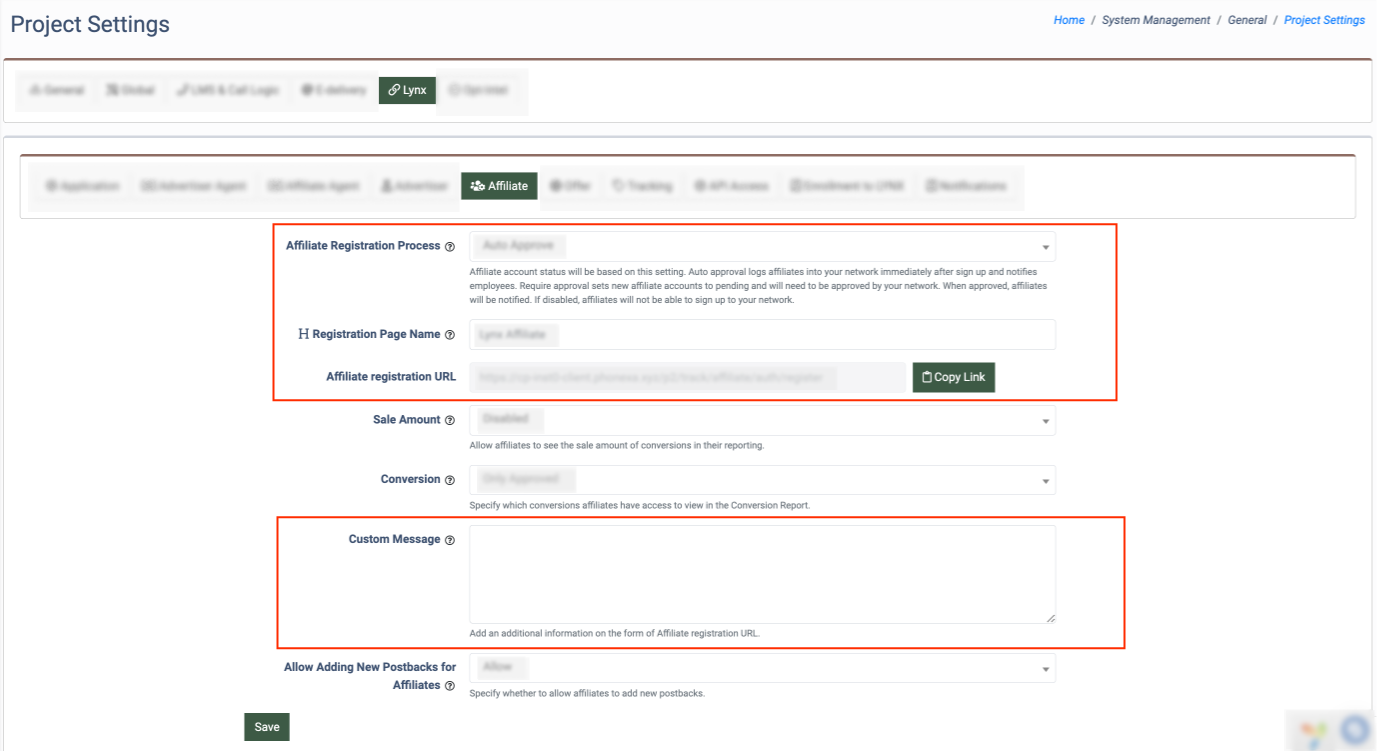
Task: Click the colorful widget icon bottom-right
Action: tap(1312, 733)
